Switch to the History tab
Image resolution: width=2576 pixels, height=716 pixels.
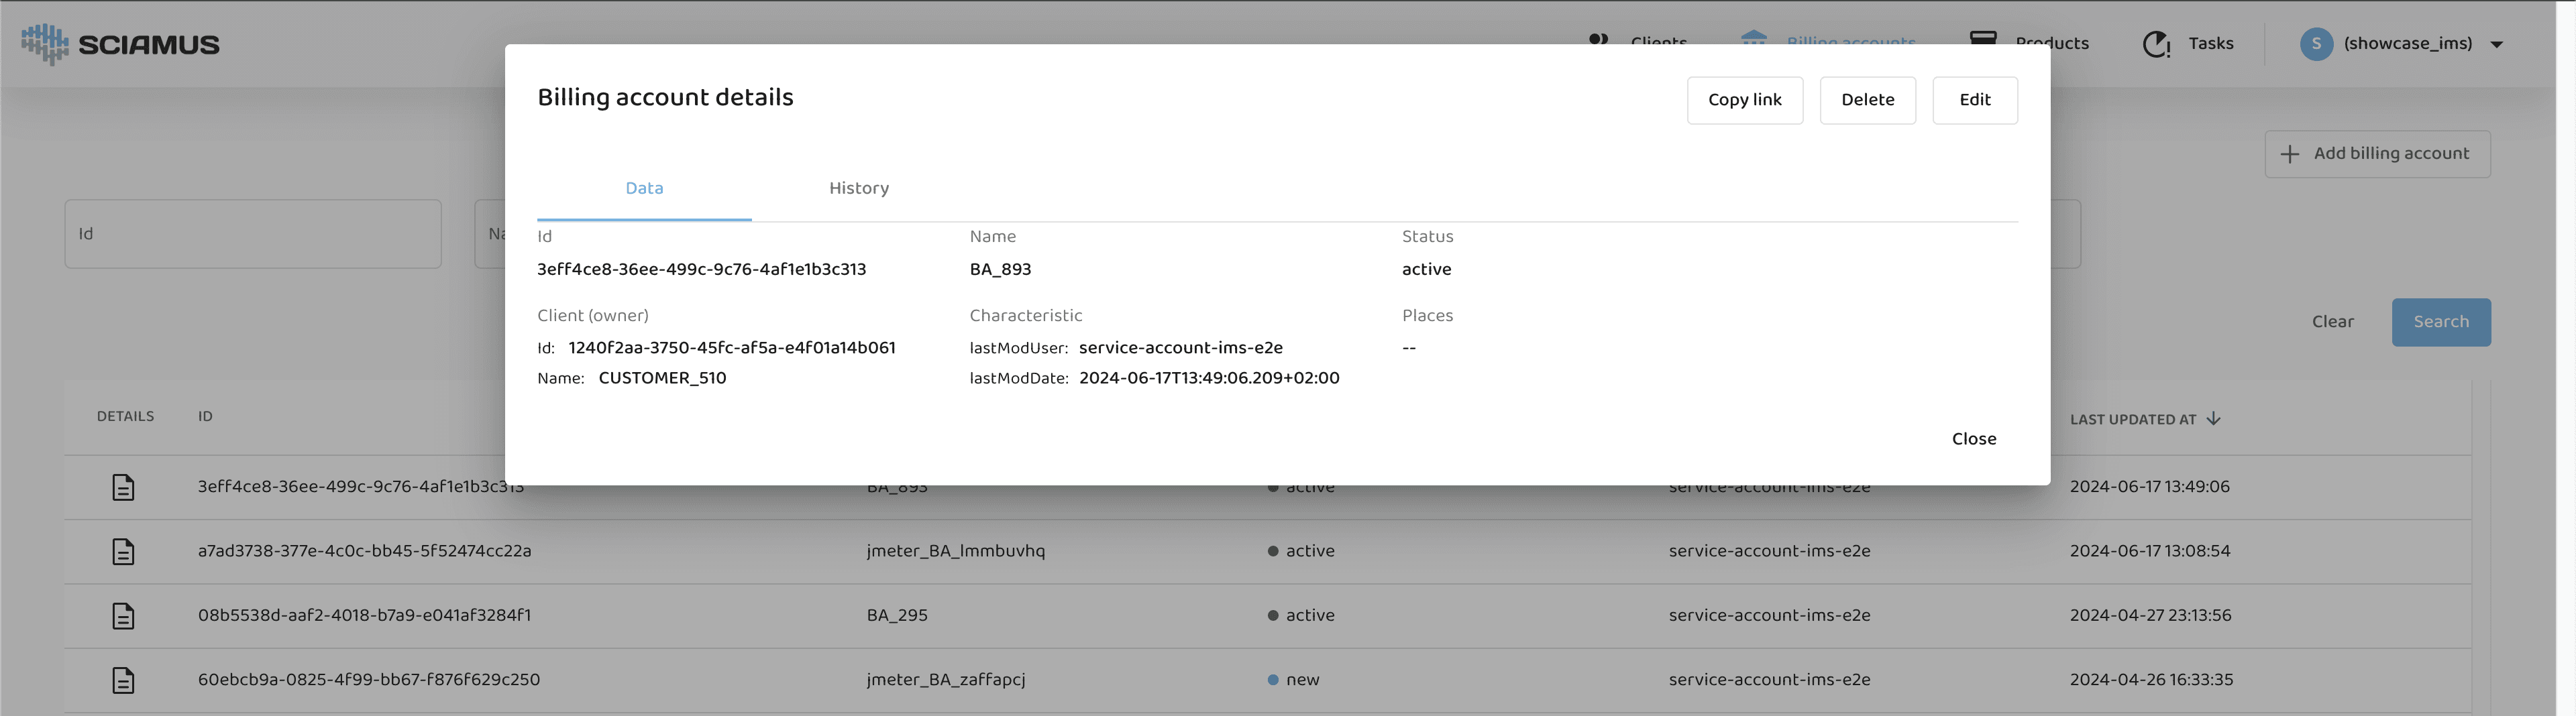coord(858,188)
